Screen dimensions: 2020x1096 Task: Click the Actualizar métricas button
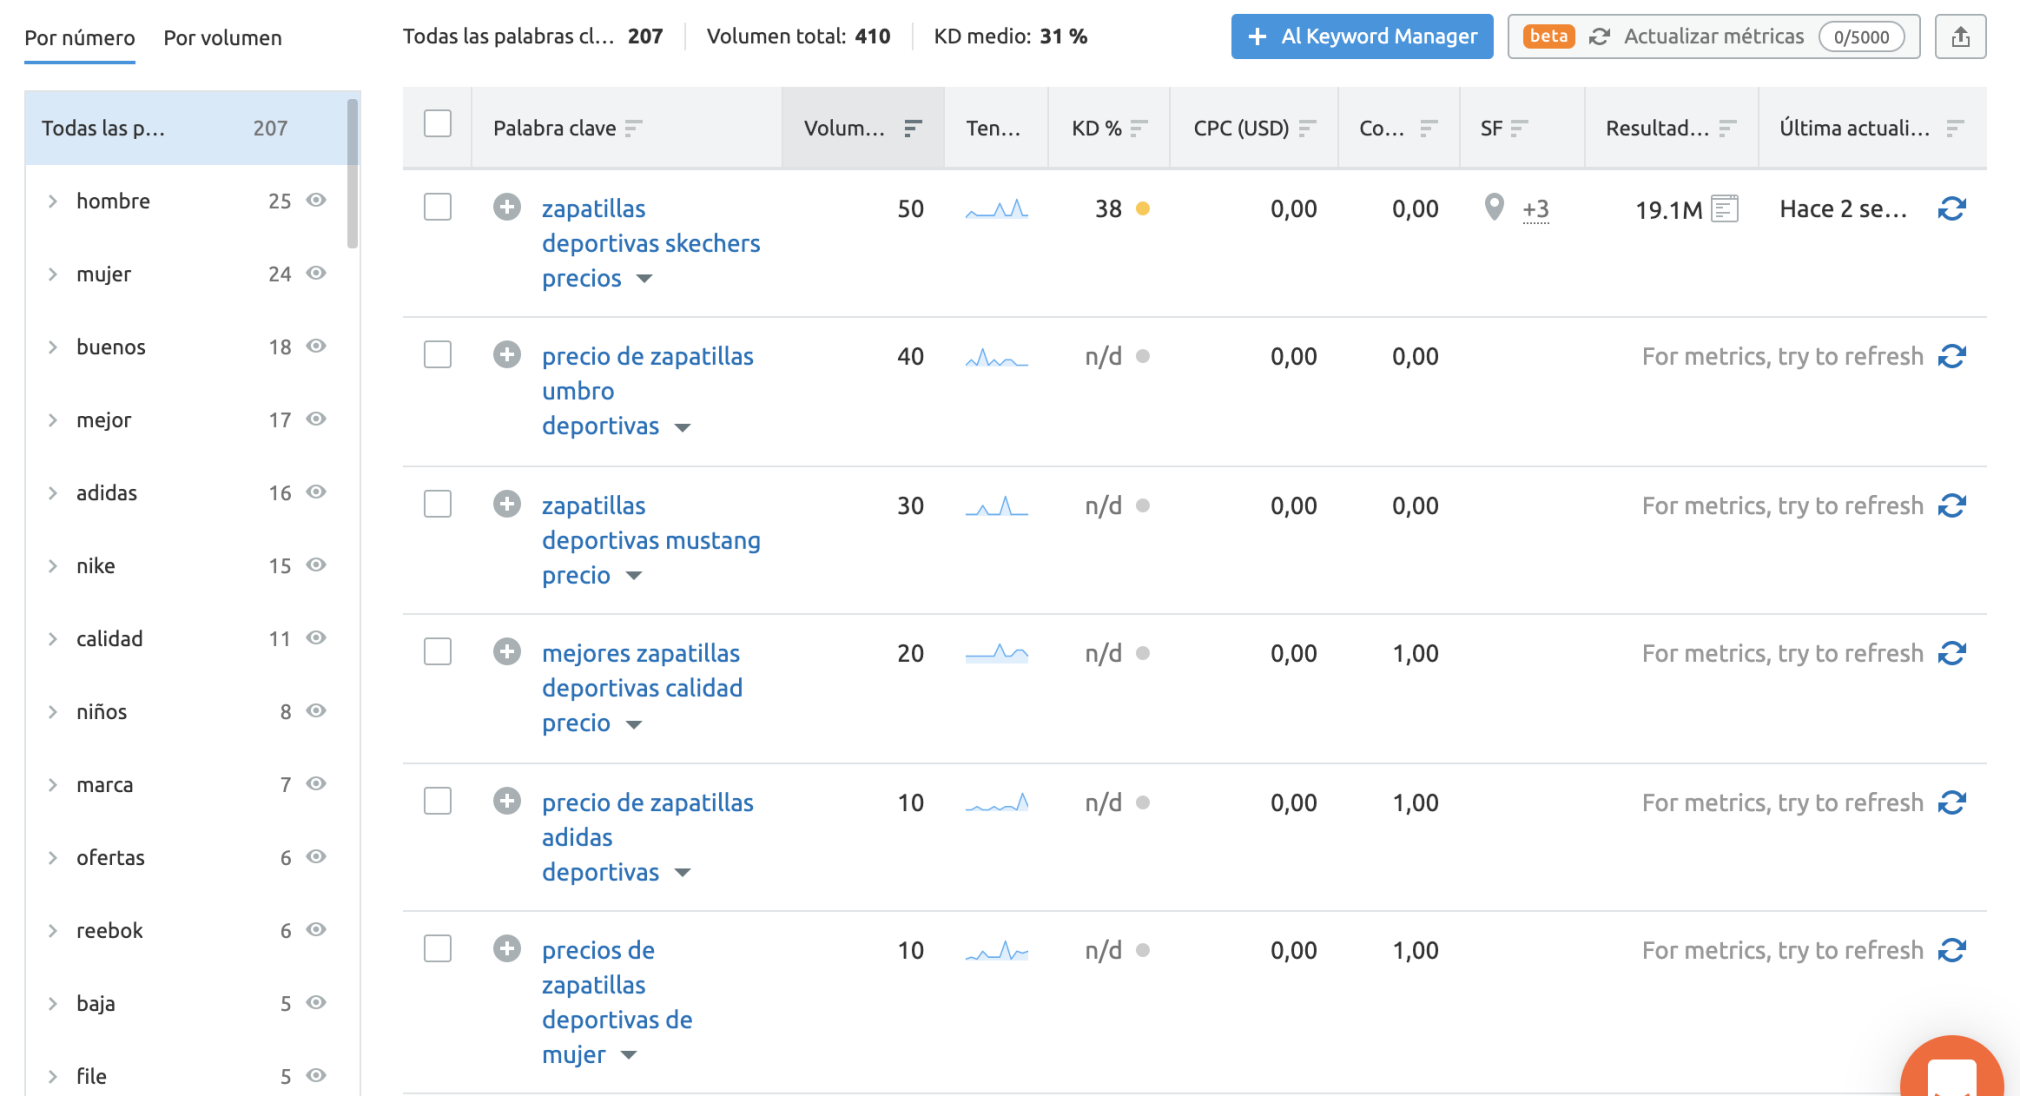[1713, 37]
